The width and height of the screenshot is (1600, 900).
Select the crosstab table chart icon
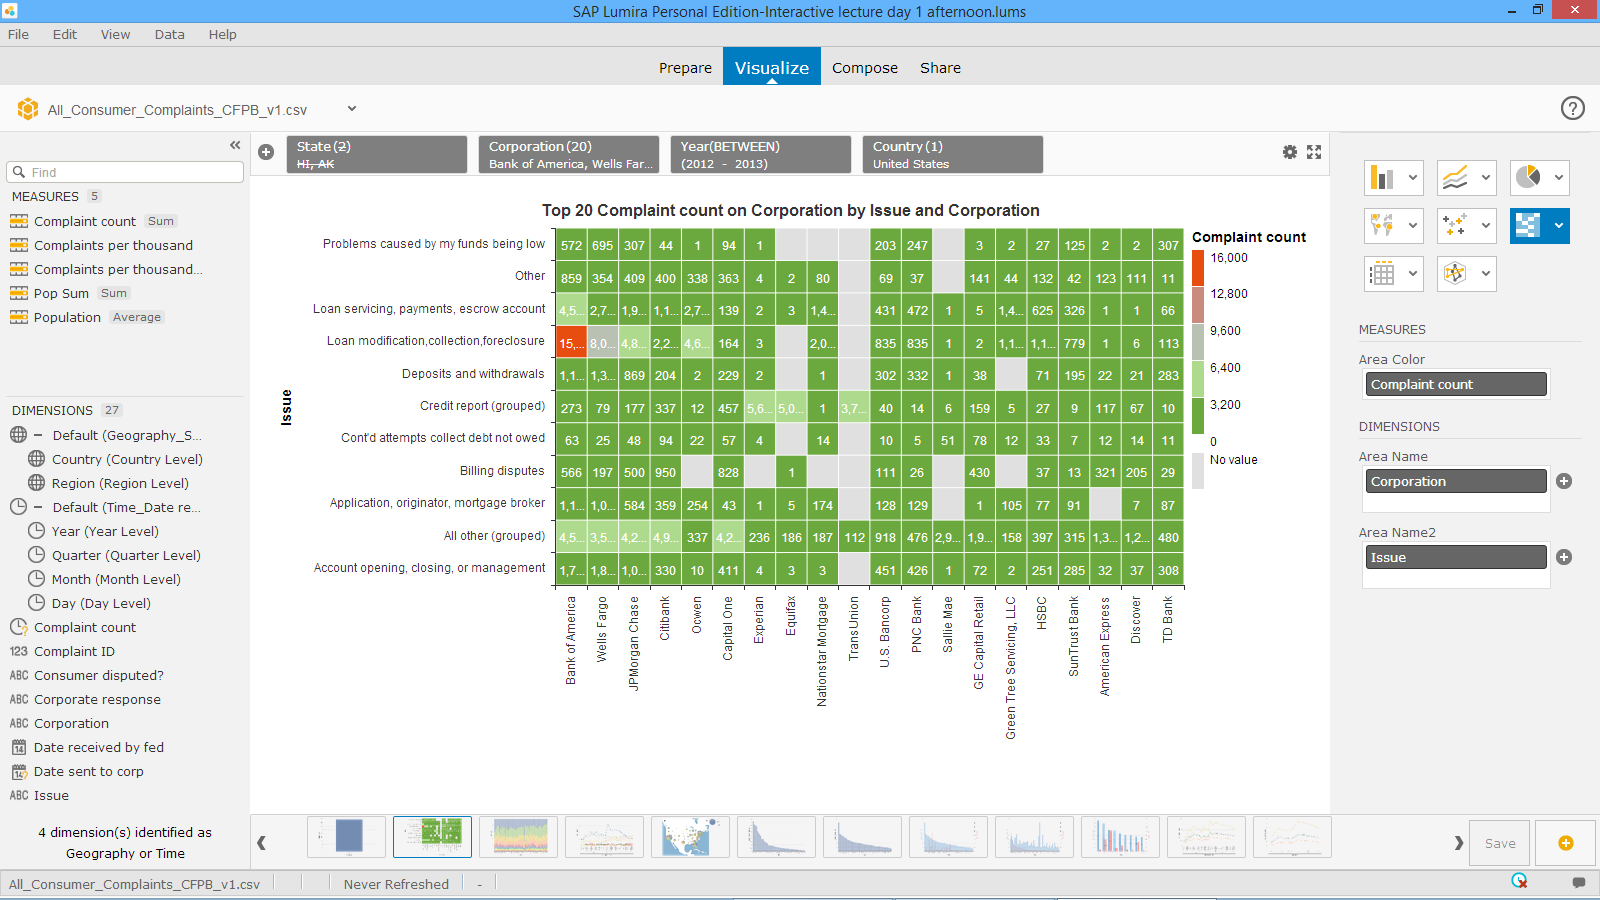click(x=1382, y=273)
